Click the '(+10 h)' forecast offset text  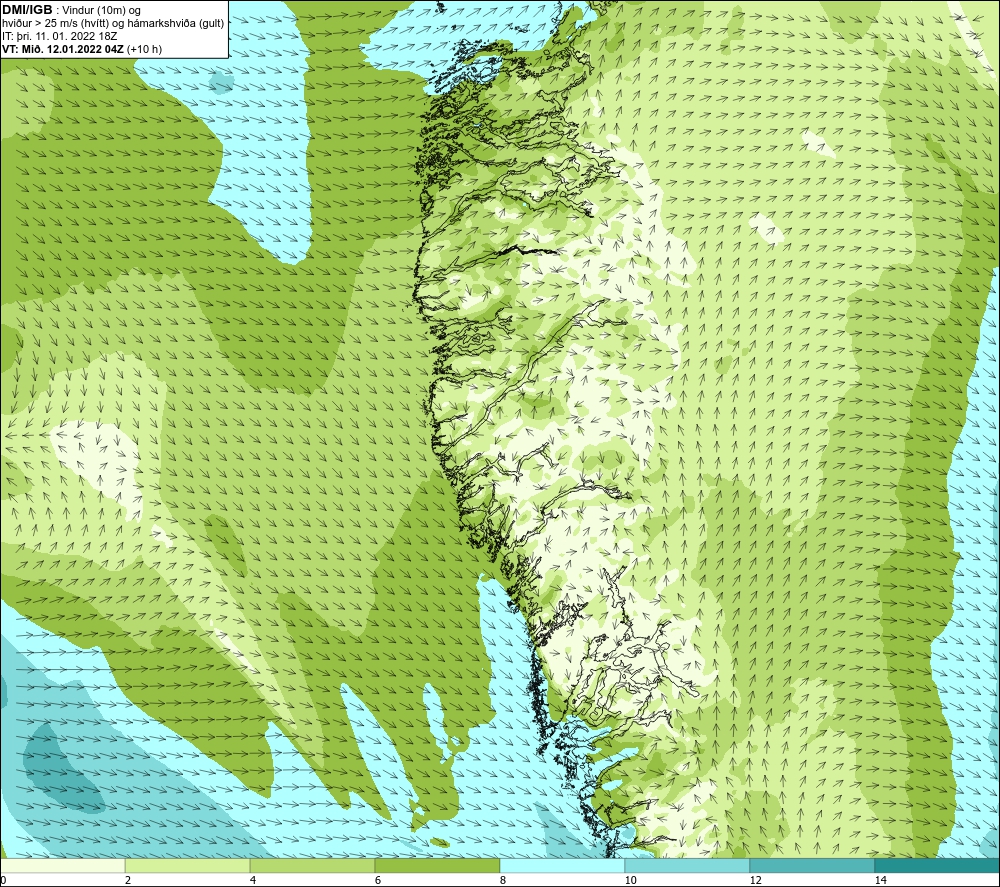pyautogui.click(x=145, y=49)
